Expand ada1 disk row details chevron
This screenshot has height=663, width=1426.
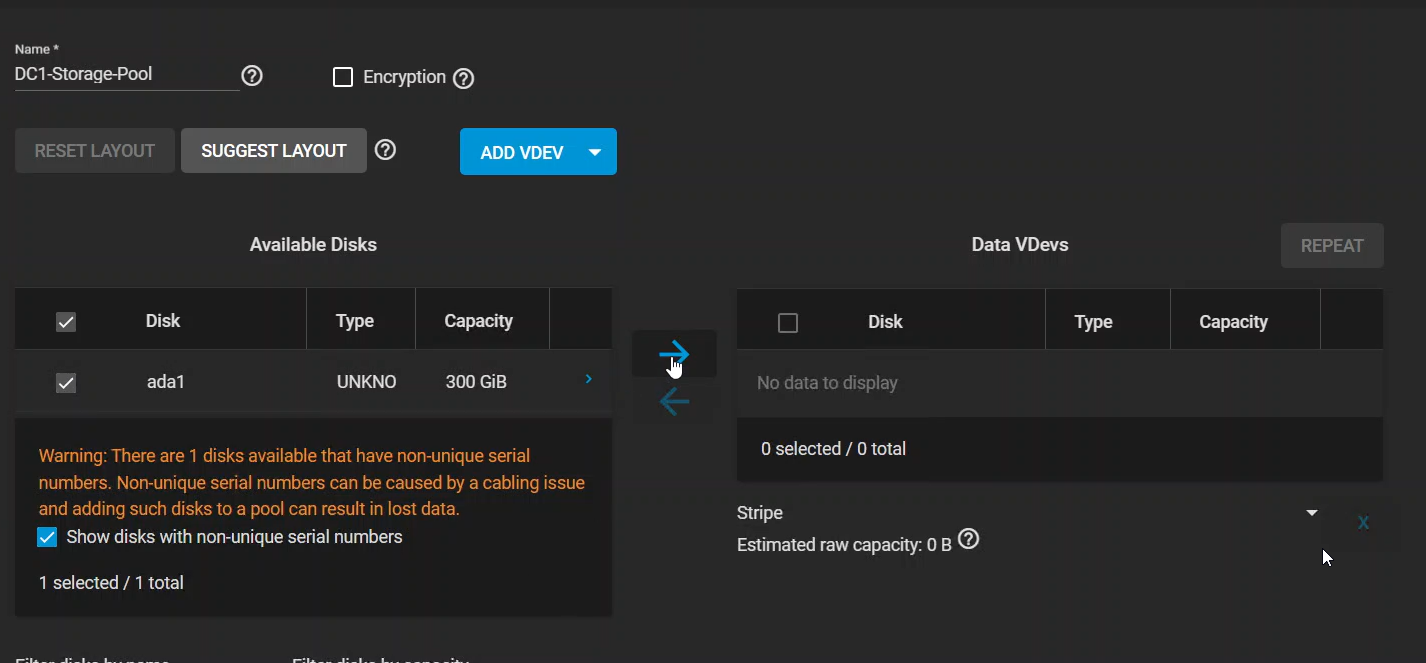tap(588, 379)
